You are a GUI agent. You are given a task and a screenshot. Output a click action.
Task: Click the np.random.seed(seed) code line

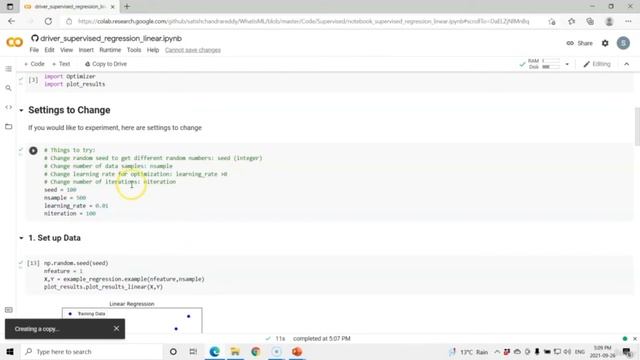tap(76, 263)
